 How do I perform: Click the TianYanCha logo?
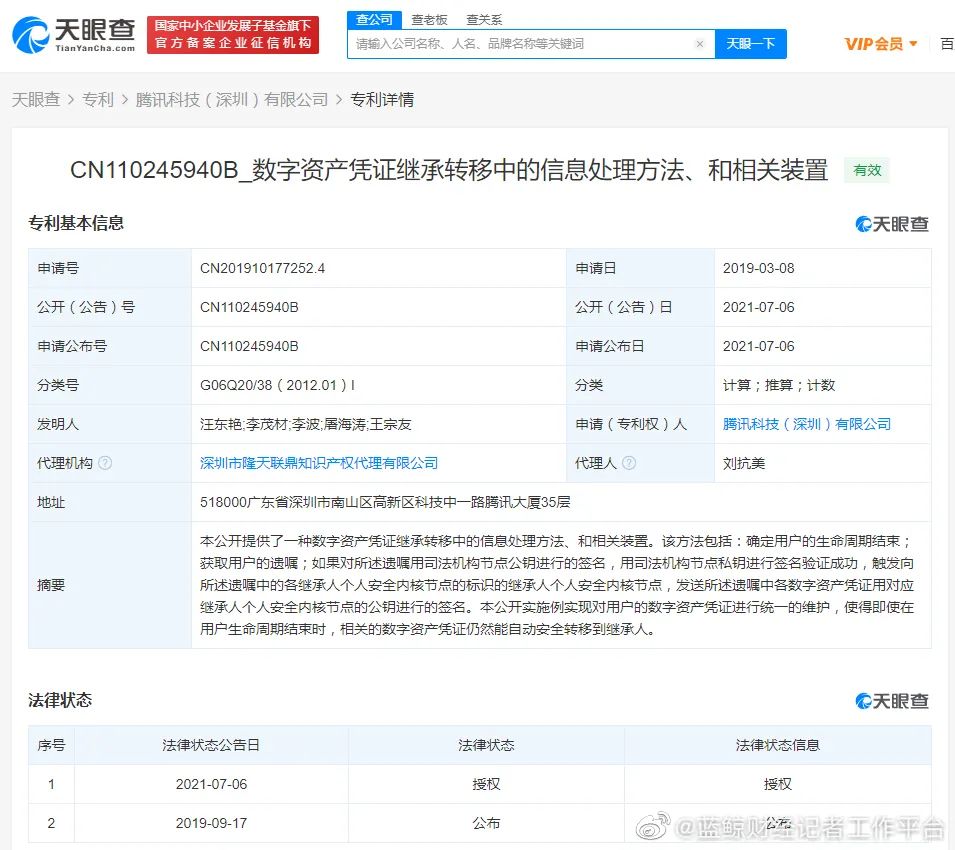click(74, 35)
